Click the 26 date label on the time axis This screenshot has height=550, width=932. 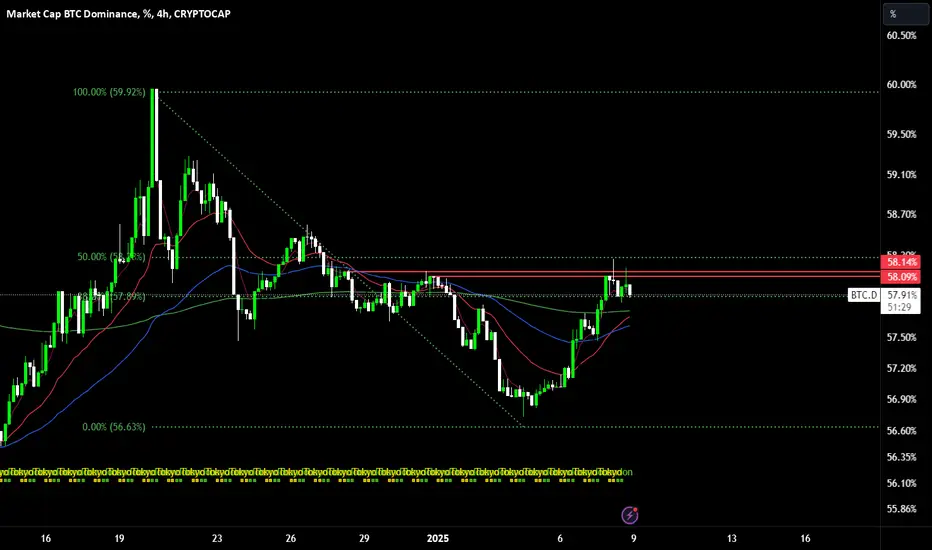291,539
